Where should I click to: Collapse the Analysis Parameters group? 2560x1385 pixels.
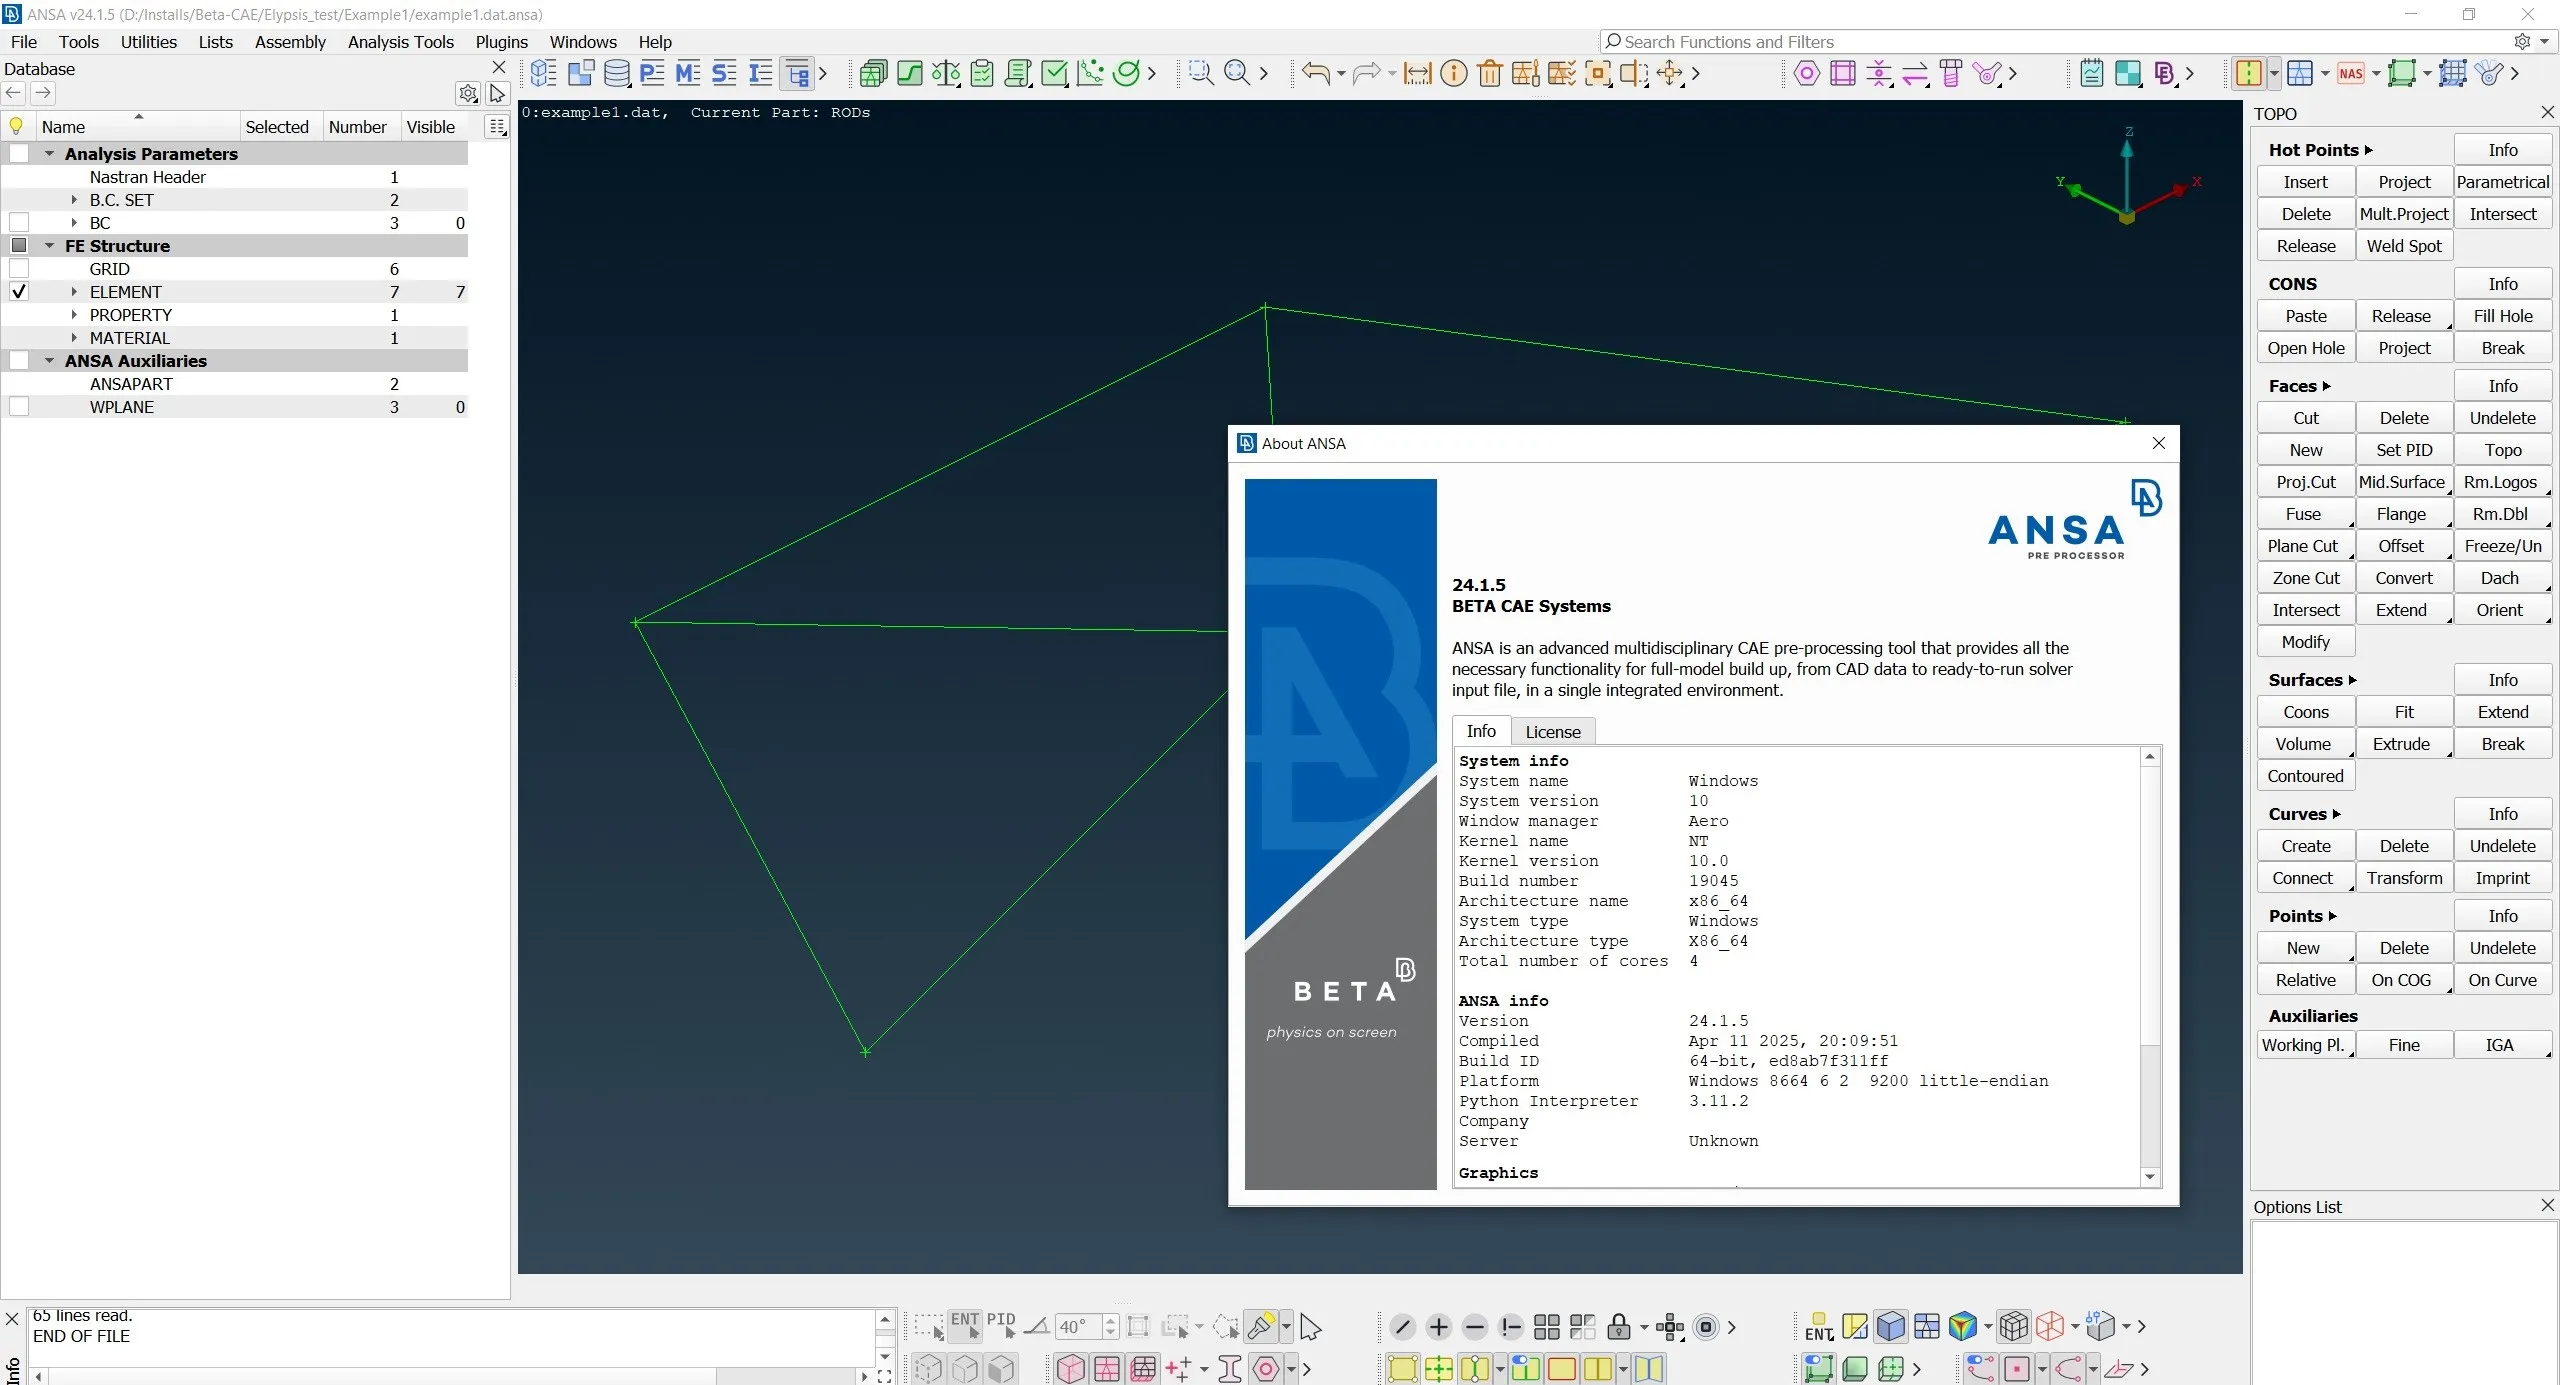pyautogui.click(x=49, y=154)
